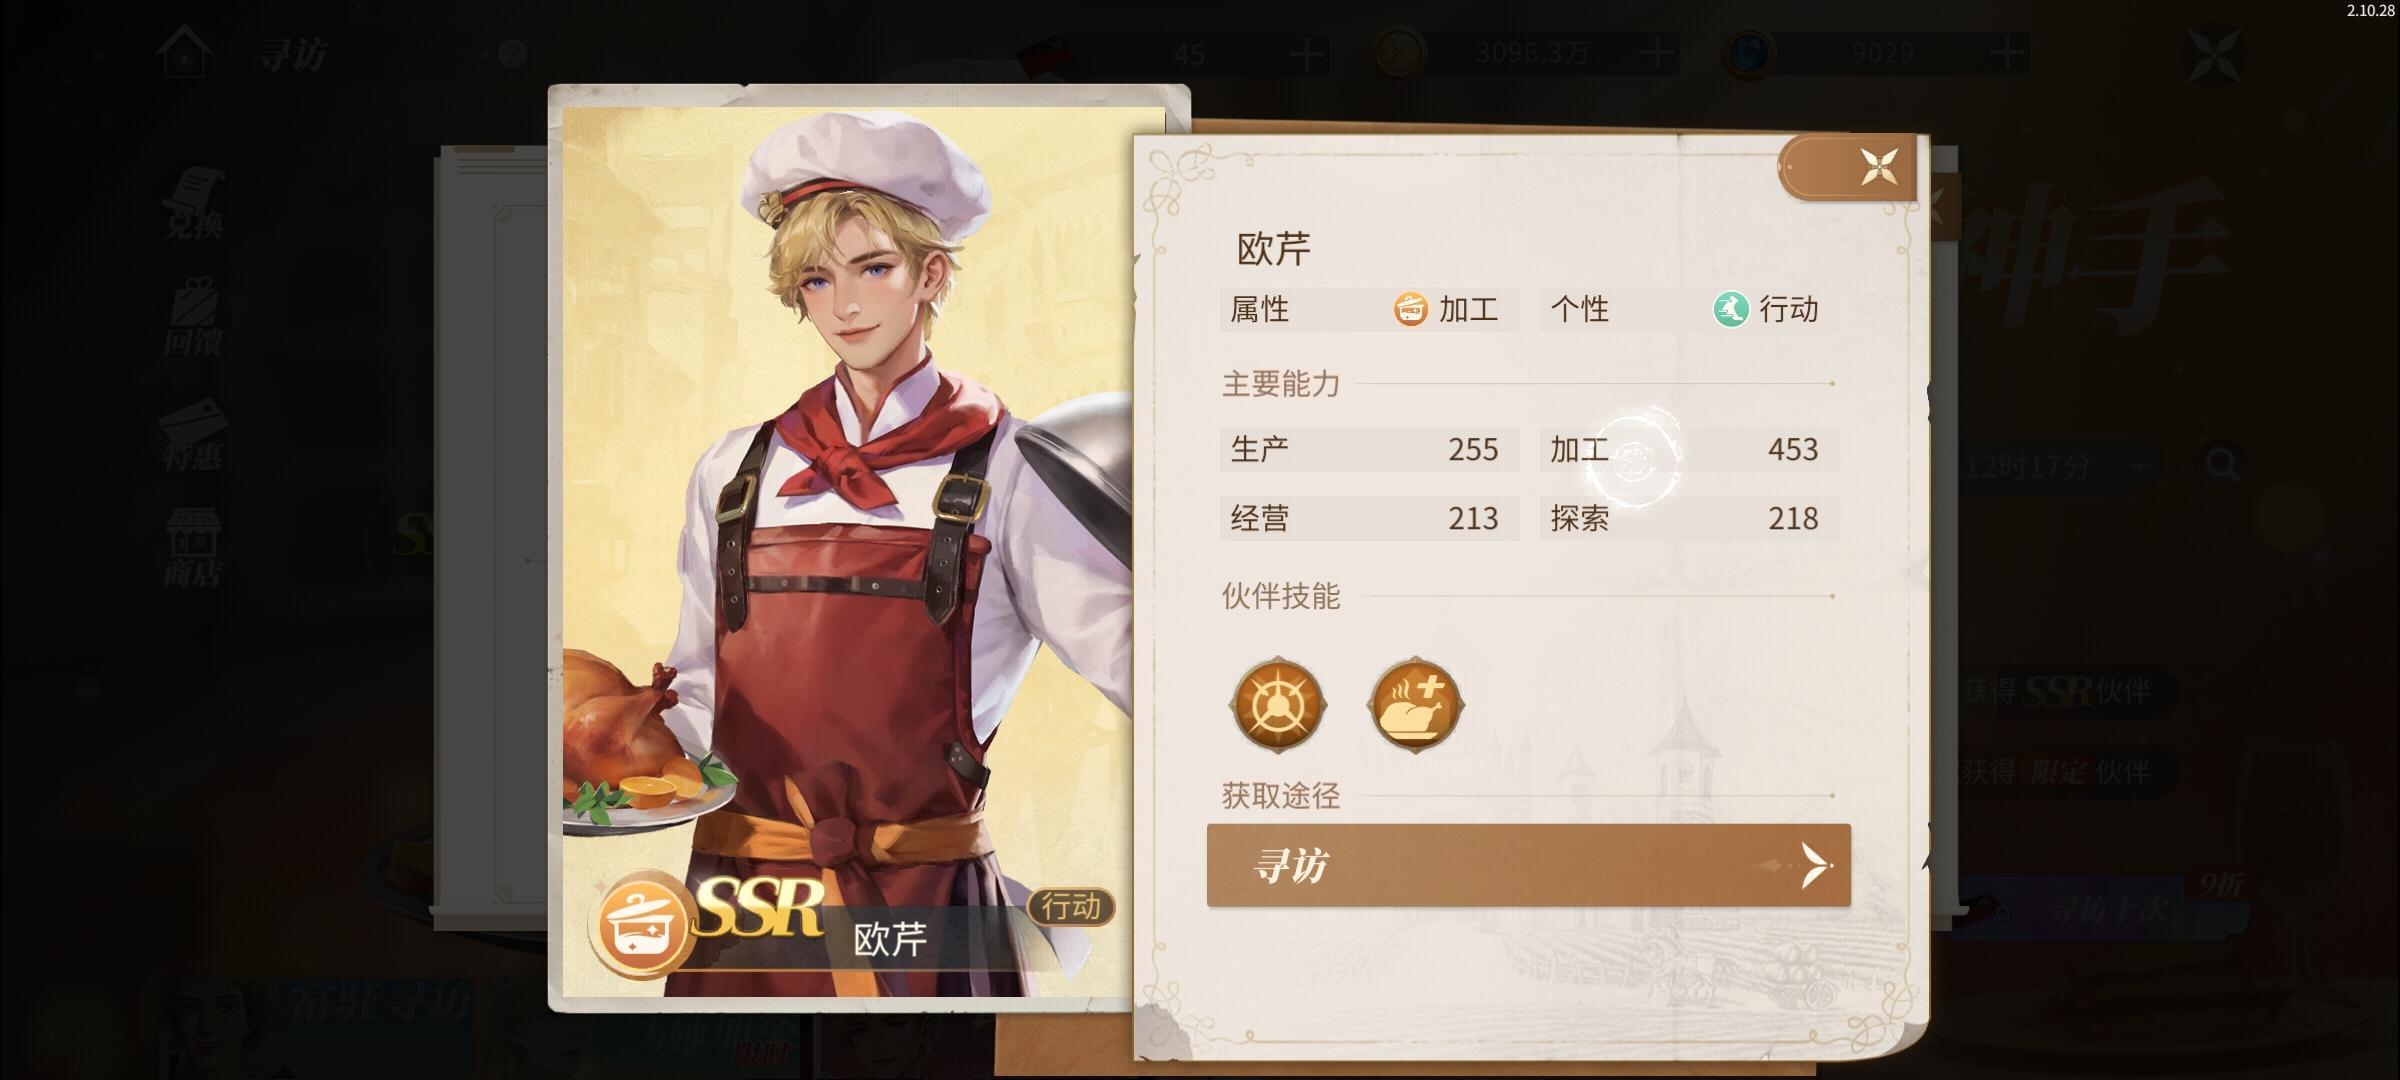The image size is (2400, 1080).
Task: Open the roast chicken plus skill icon
Action: (x=1414, y=705)
